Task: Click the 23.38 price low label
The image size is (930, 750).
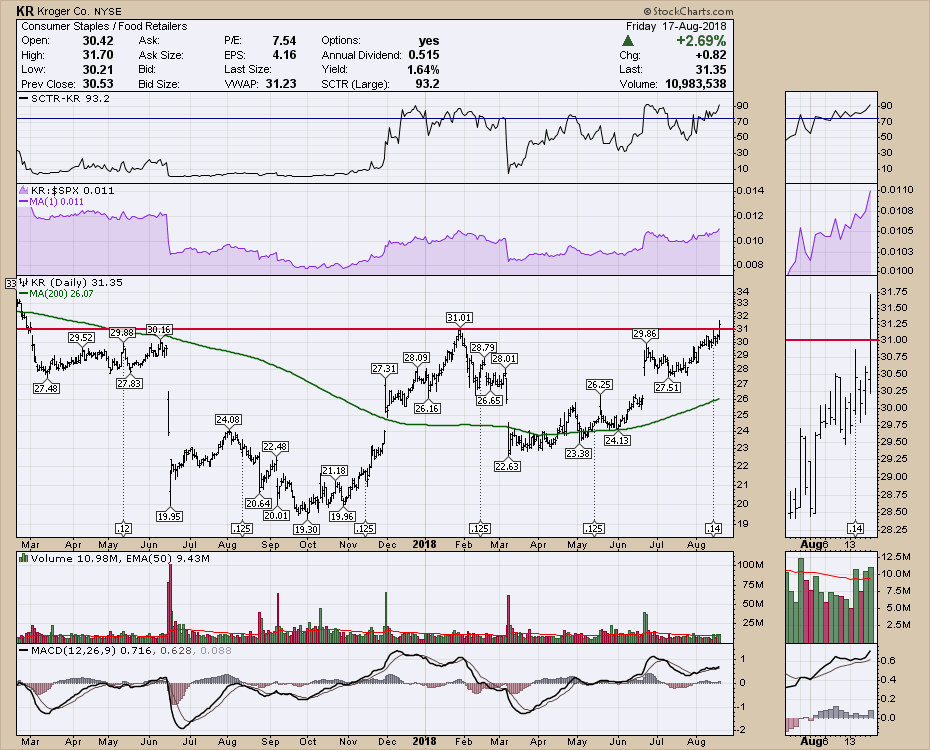Action: [x=578, y=453]
